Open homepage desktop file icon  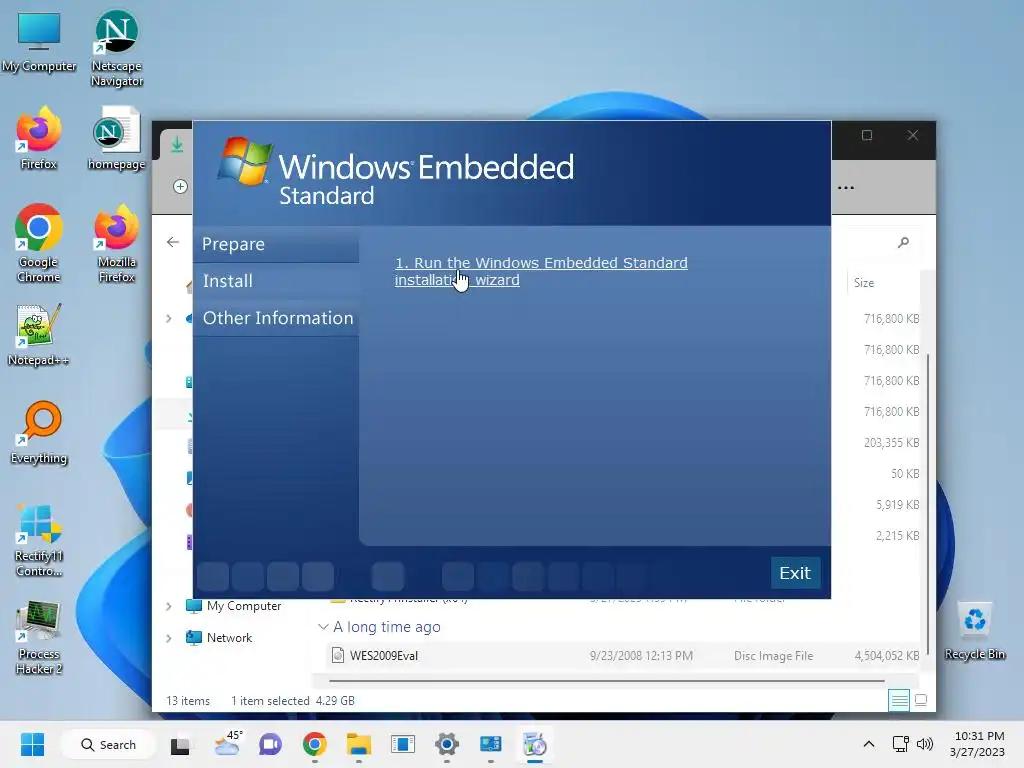(x=116, y=138)
